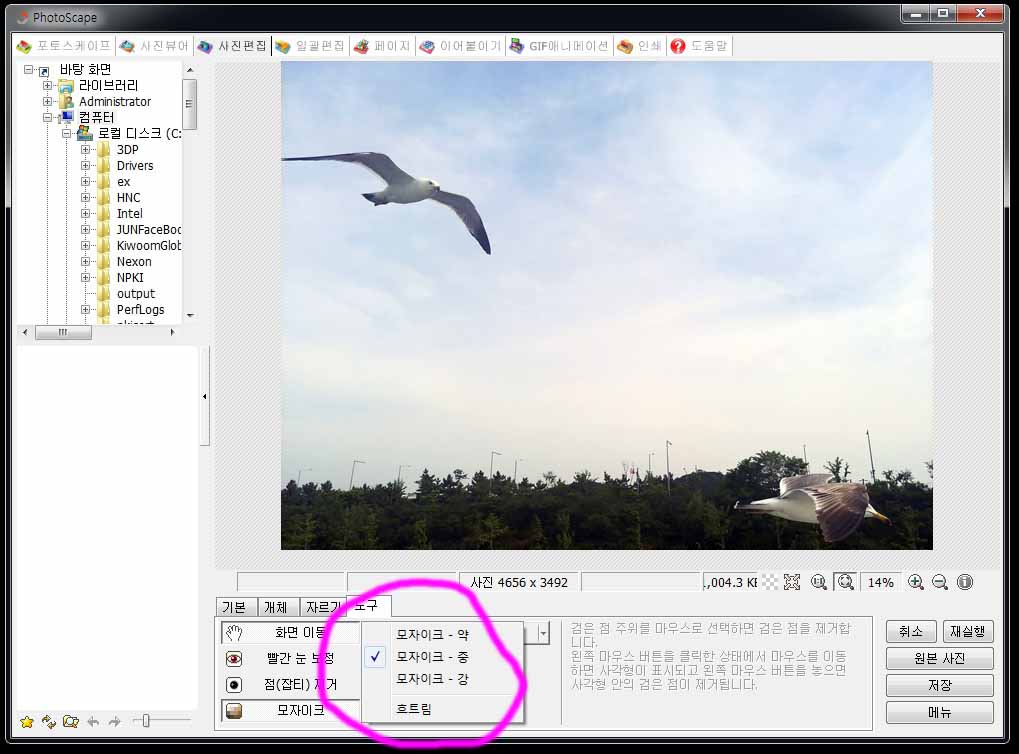The width and height of the screenshot is (1019, 754).
Task: Click the undo back arrow icon
Action: coord(93,722)
